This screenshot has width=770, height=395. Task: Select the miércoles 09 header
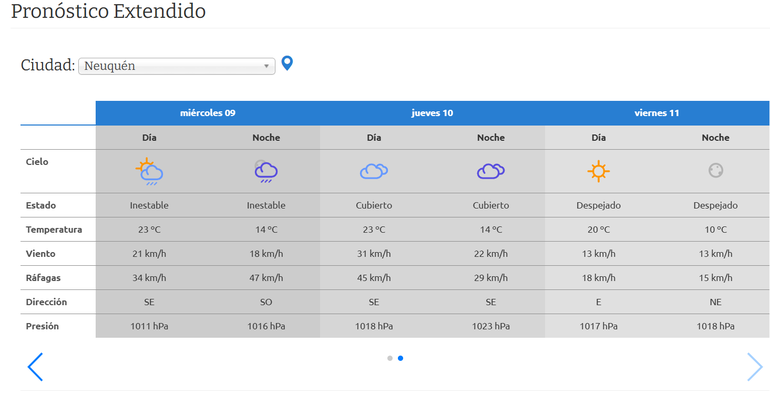pyautogui.click(x=208, y=113)
